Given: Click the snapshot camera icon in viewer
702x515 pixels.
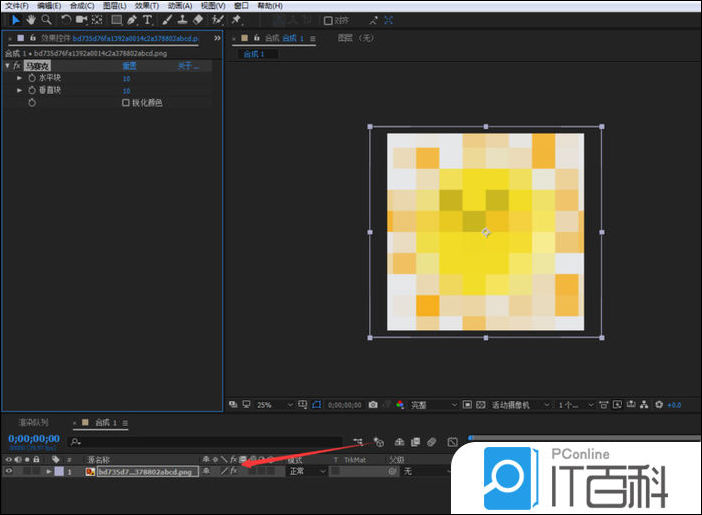Looking at the screenshot, I should [372, 405].
